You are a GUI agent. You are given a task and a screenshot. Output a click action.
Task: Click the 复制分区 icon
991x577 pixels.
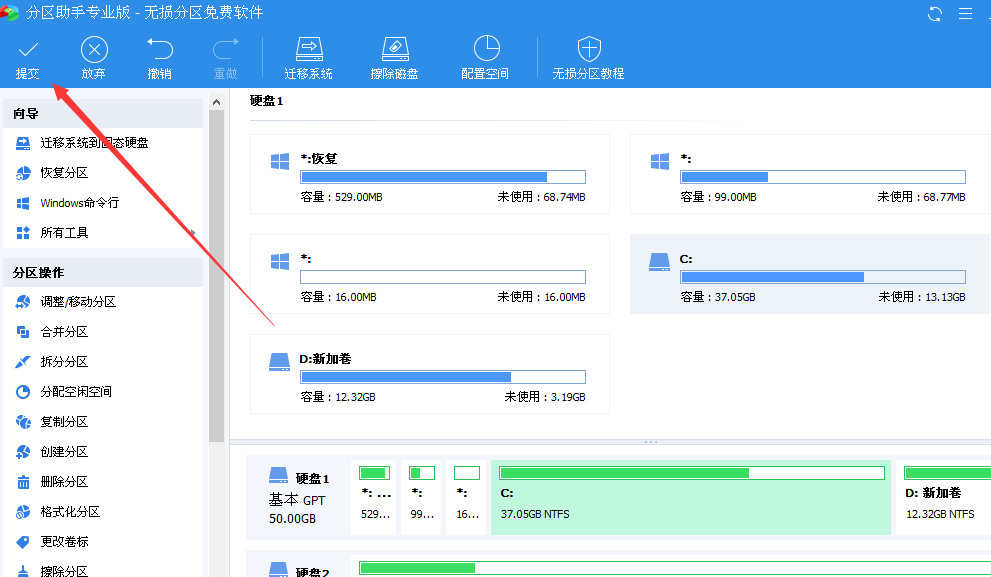point(23,422)
